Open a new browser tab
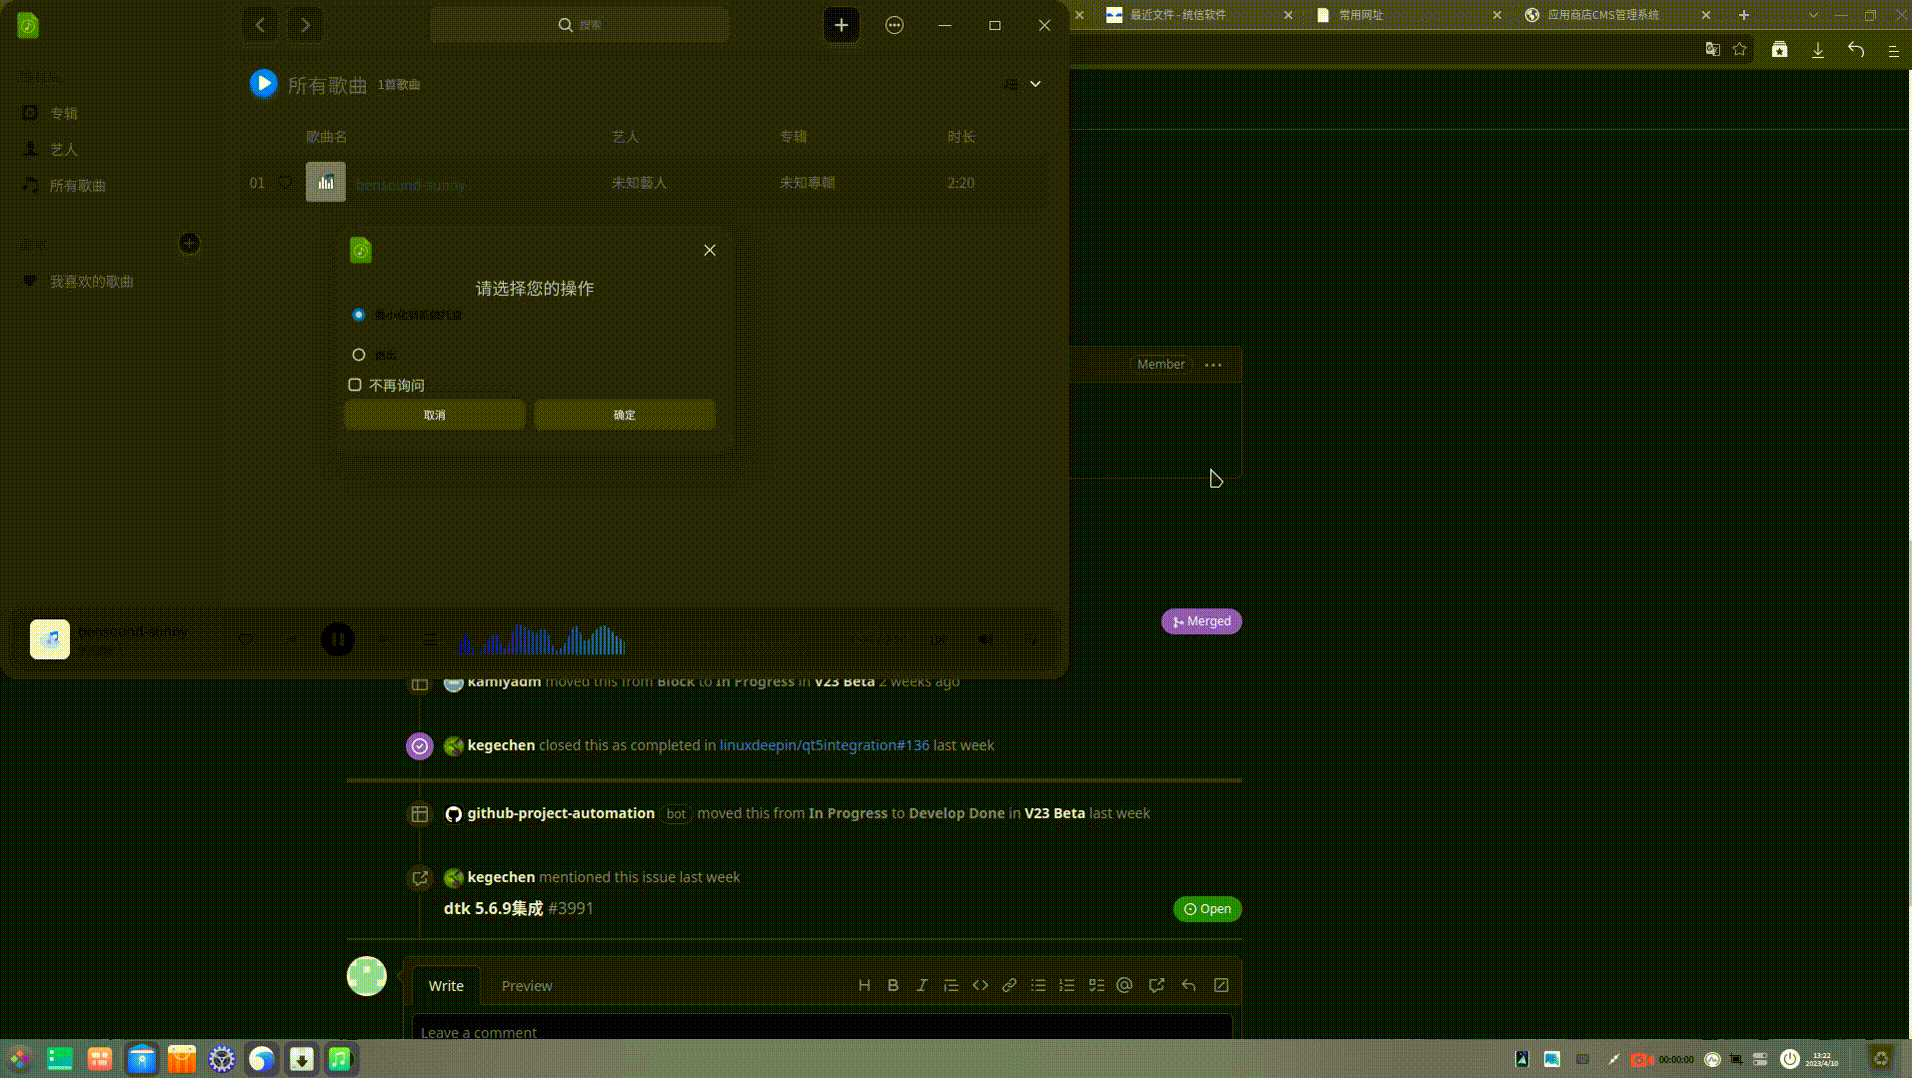The height and width of the screenshot is (1078, 1912). pyautogui.click(x=1744, y=15)
